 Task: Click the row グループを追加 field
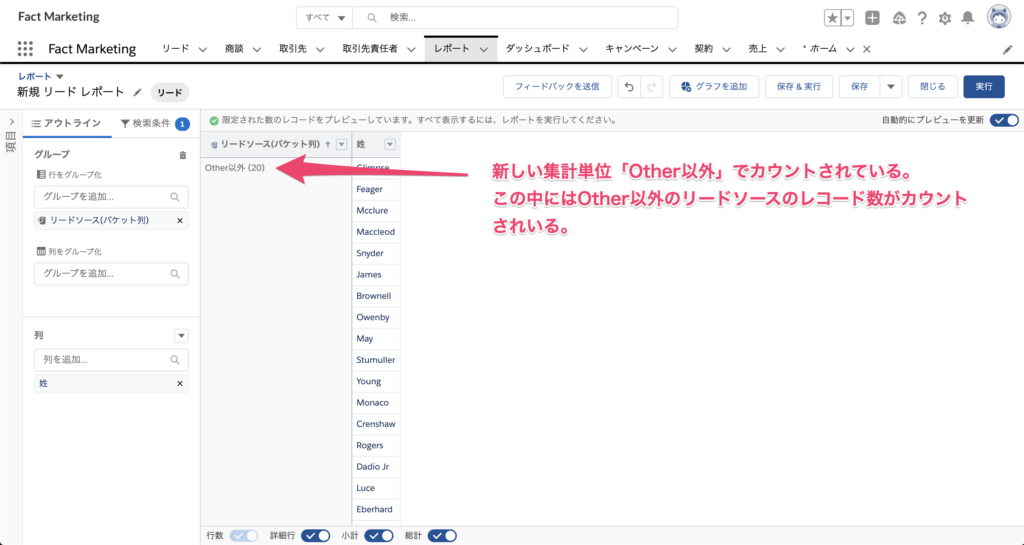tap(111, 196)
